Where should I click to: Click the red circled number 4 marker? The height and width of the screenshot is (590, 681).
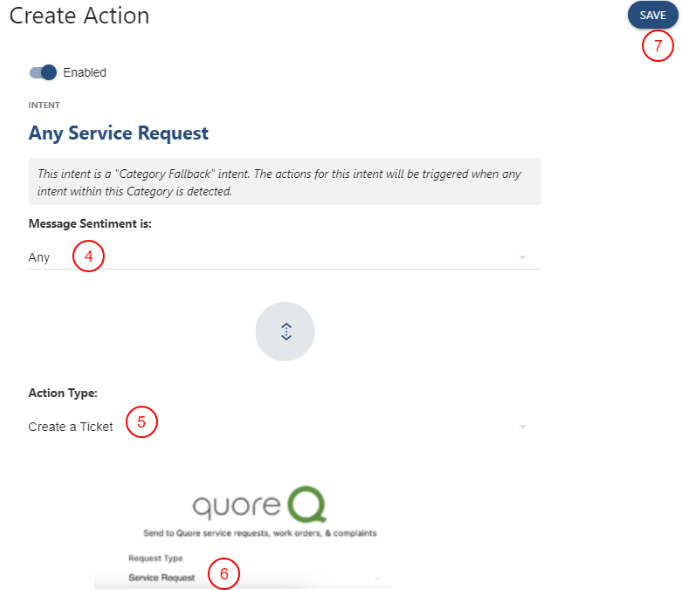(88, 256)
